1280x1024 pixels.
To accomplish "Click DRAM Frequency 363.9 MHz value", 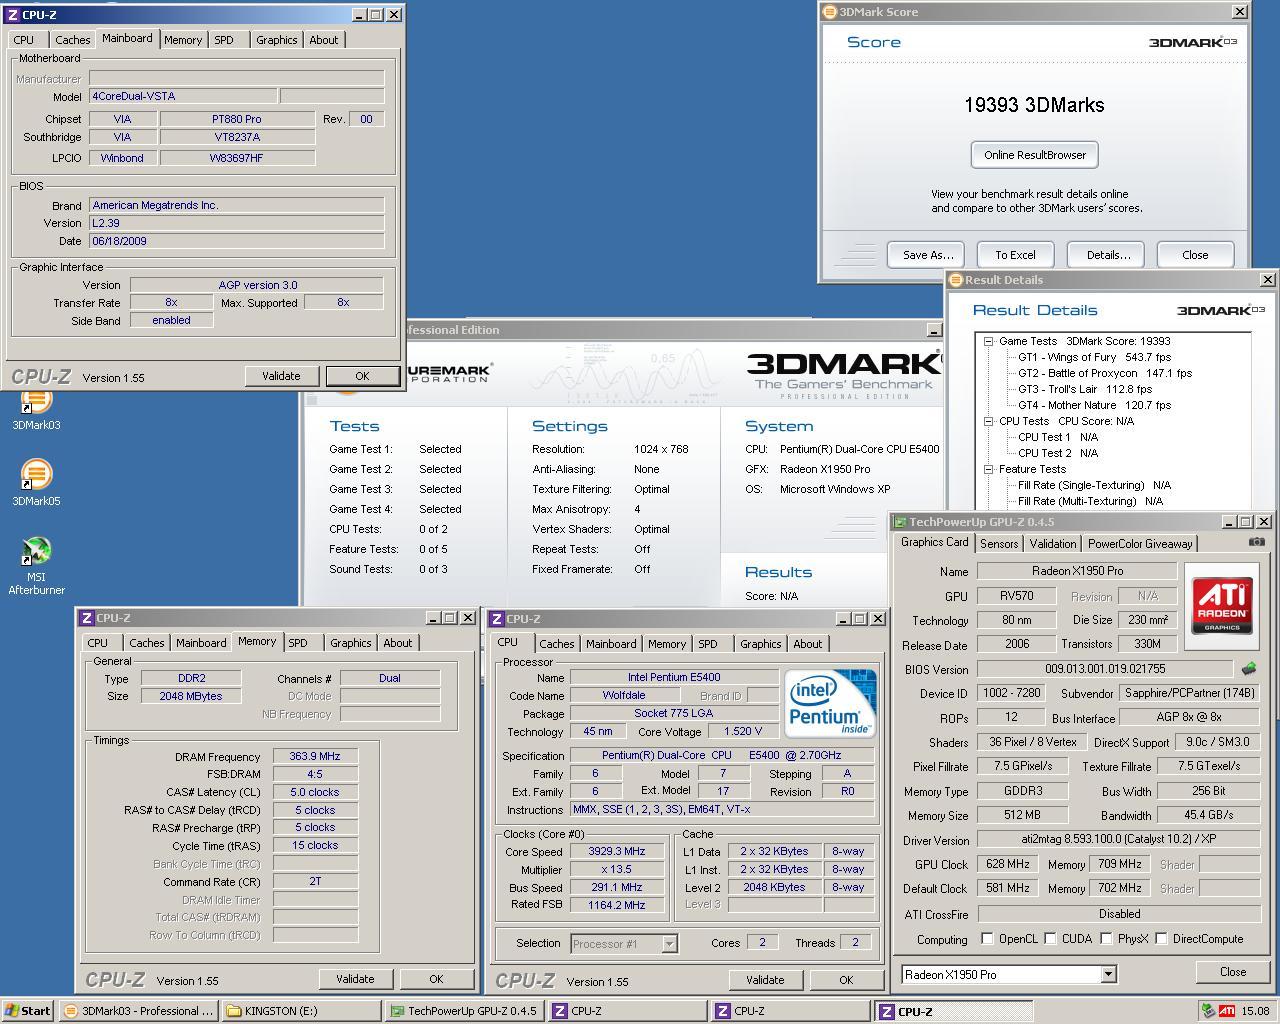I will coord(315,756).
